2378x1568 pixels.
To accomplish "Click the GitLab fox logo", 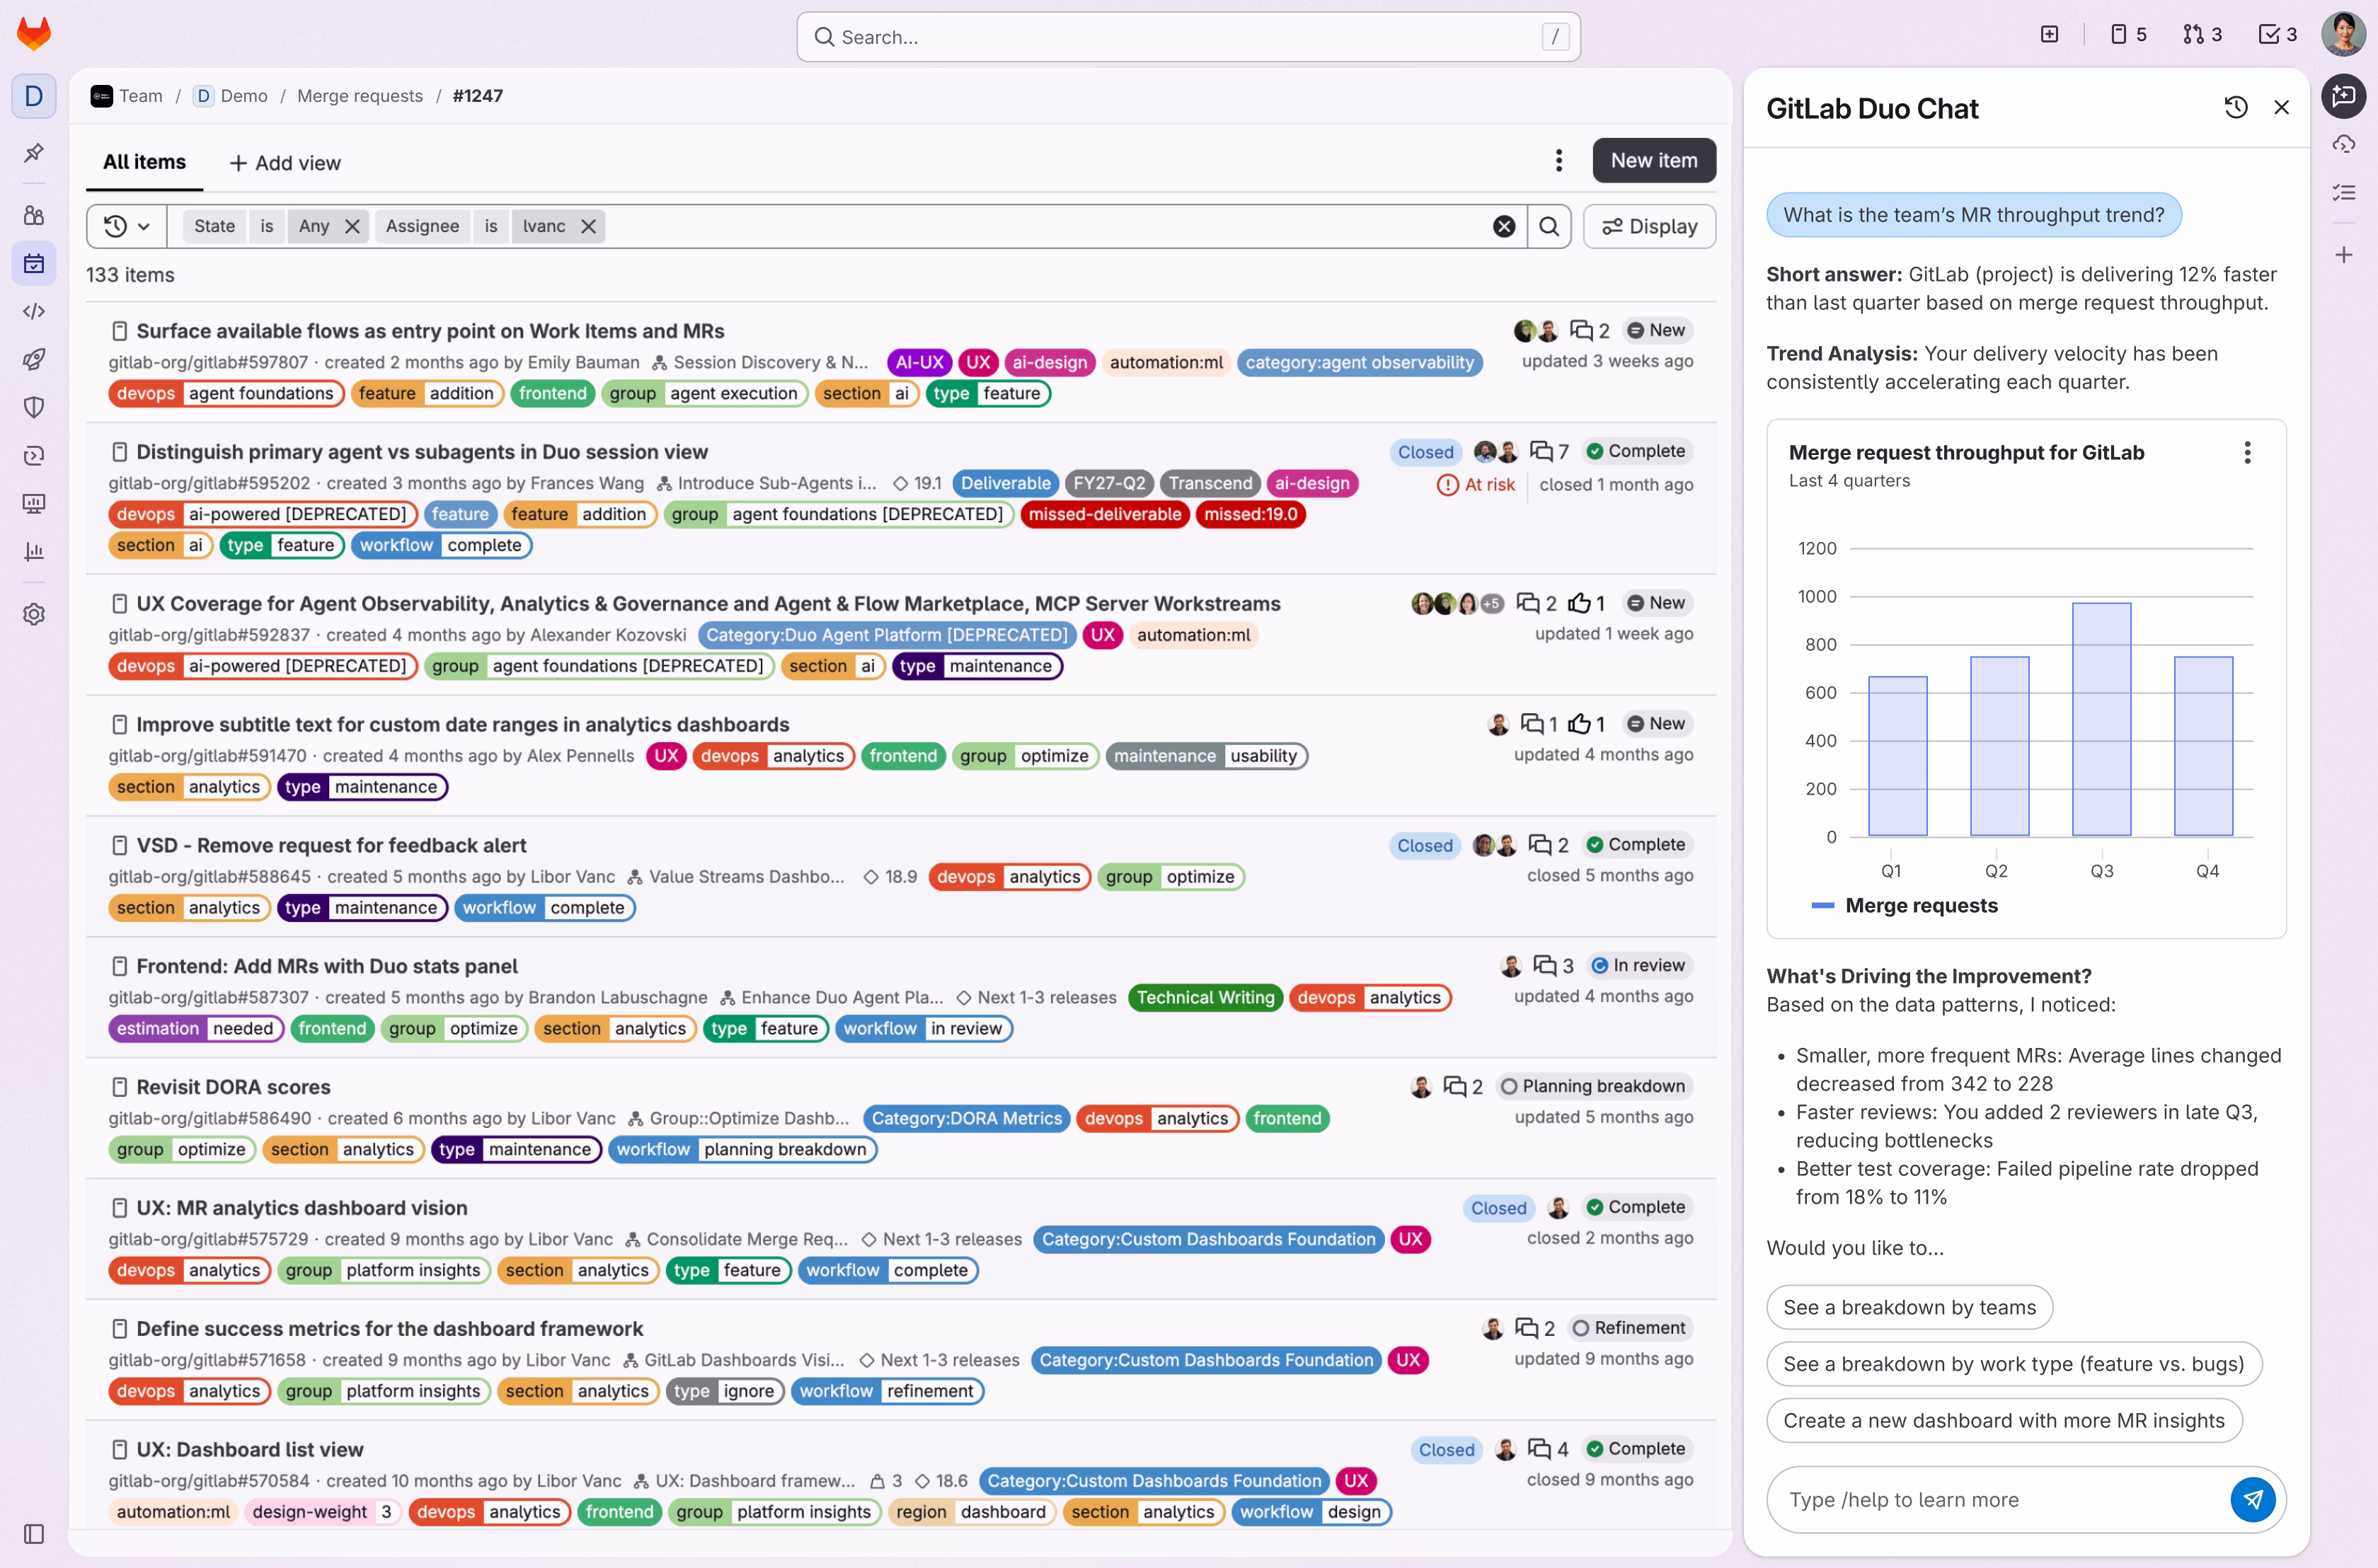I will (x=34, y=34).
